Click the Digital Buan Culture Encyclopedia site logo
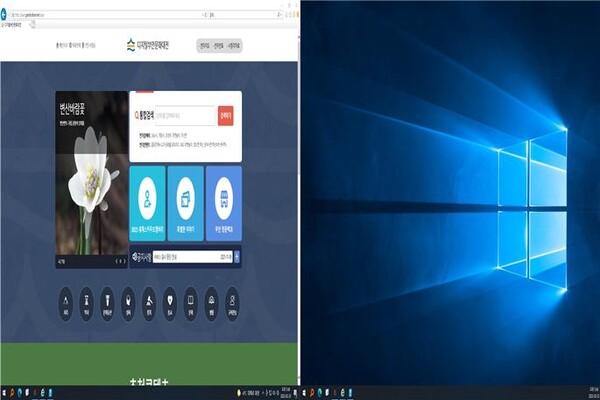 [150, 46]
